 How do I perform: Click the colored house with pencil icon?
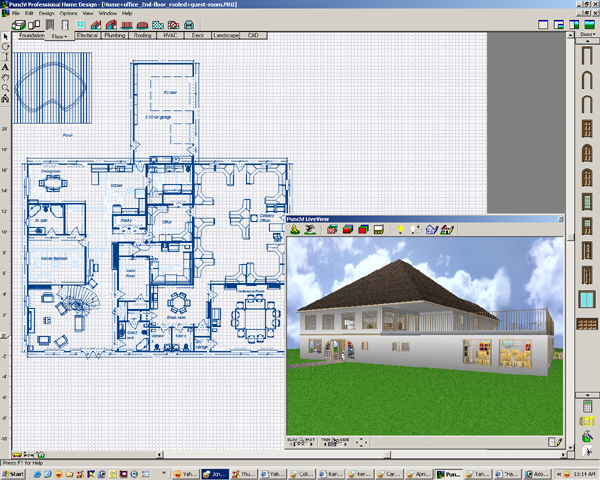(x=447, y=229)
